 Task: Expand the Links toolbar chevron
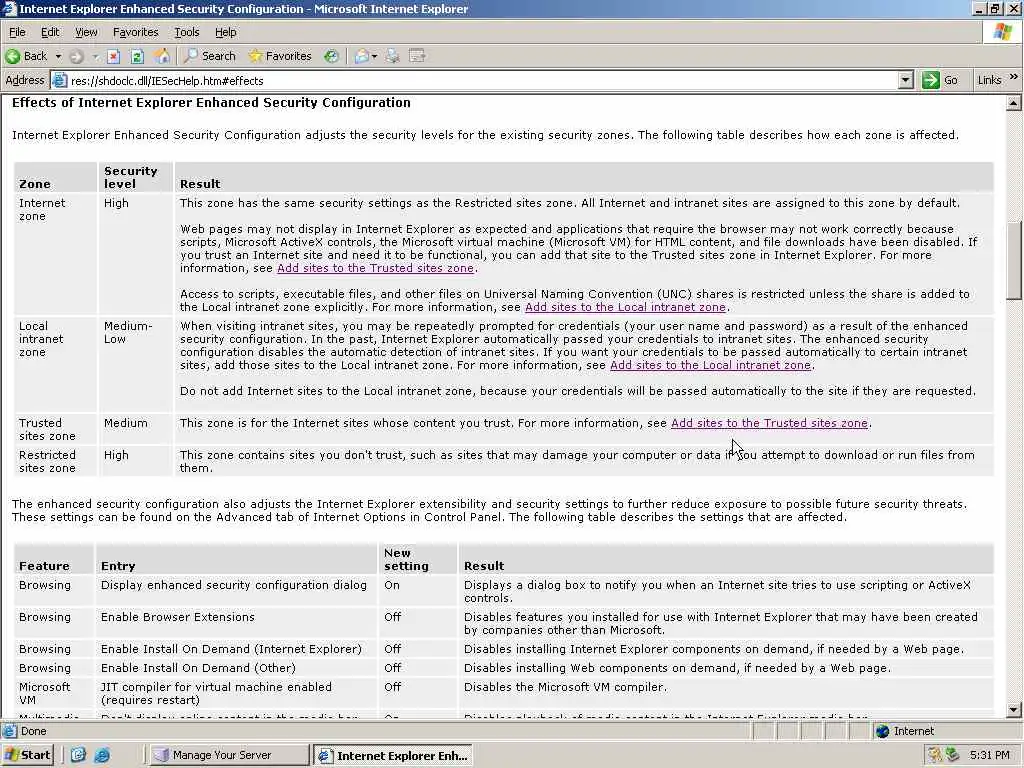tap(1013, 77)
